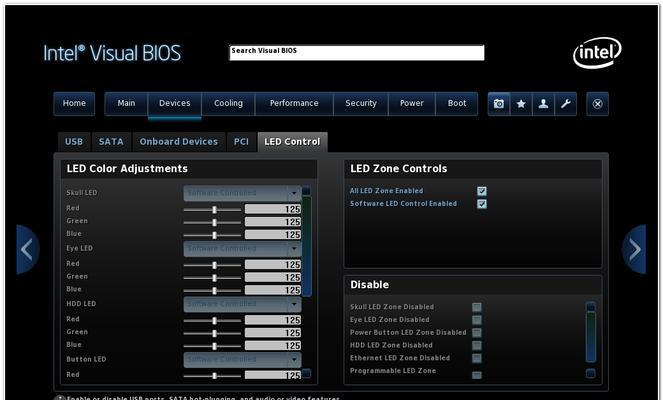Switch to the Main menu tab
The image size is (663, 400).
pyautogui.click(x=126, y=104)
